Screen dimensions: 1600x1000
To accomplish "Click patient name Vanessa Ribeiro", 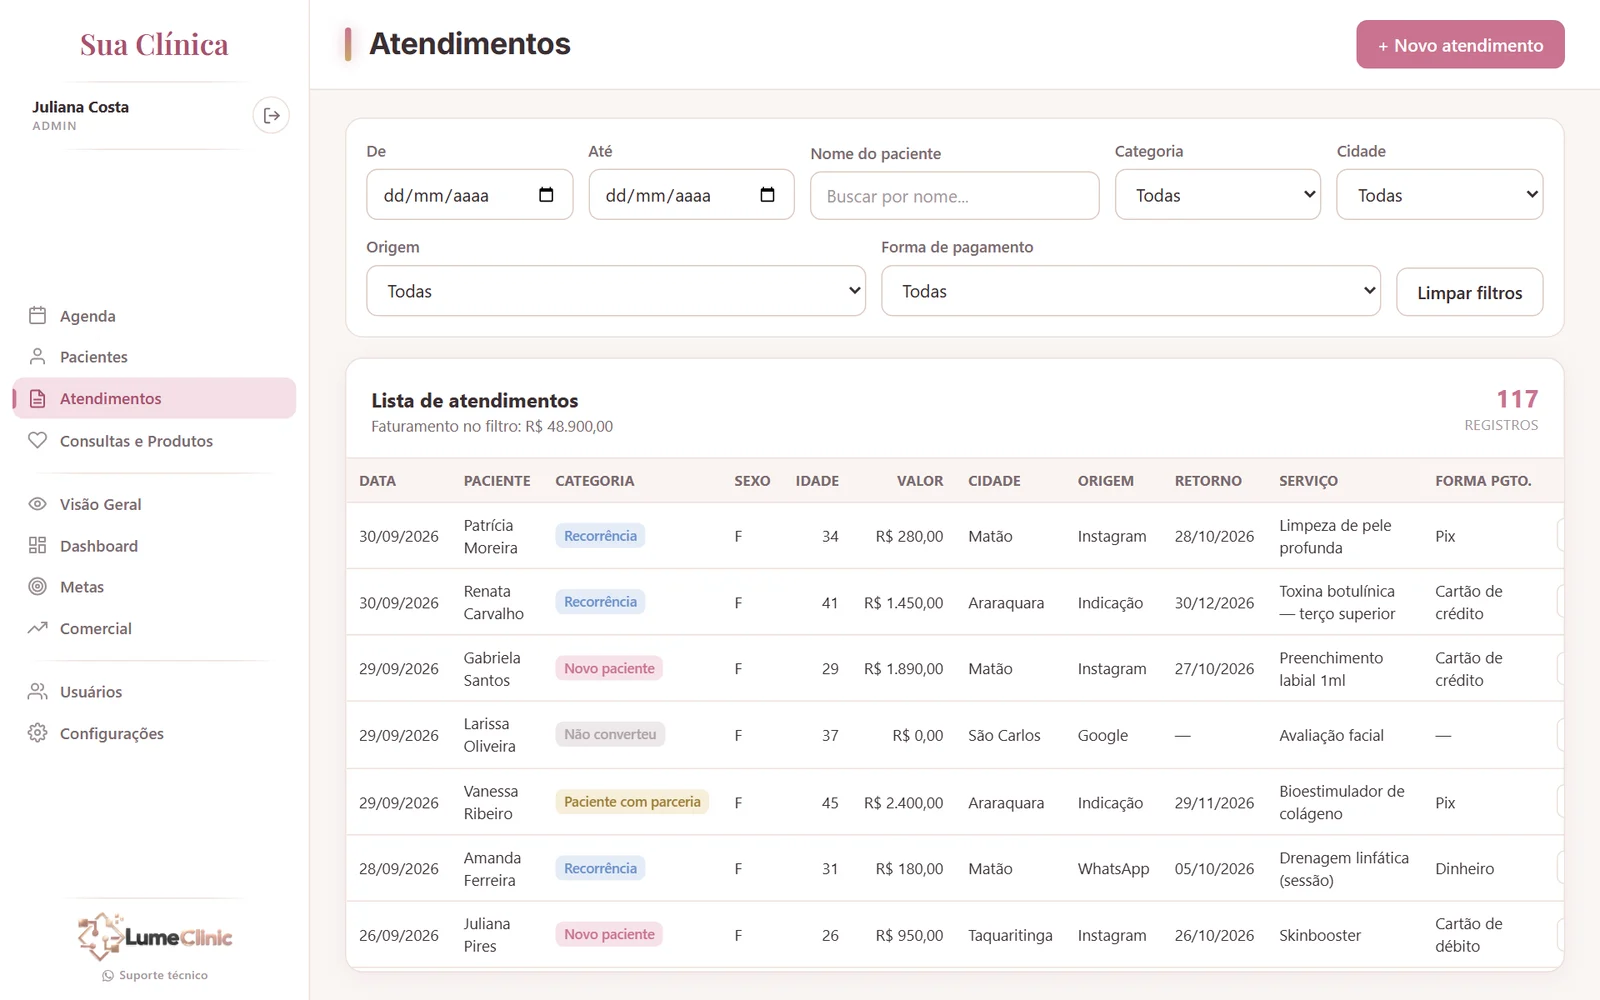I will (x=491, y=802).
